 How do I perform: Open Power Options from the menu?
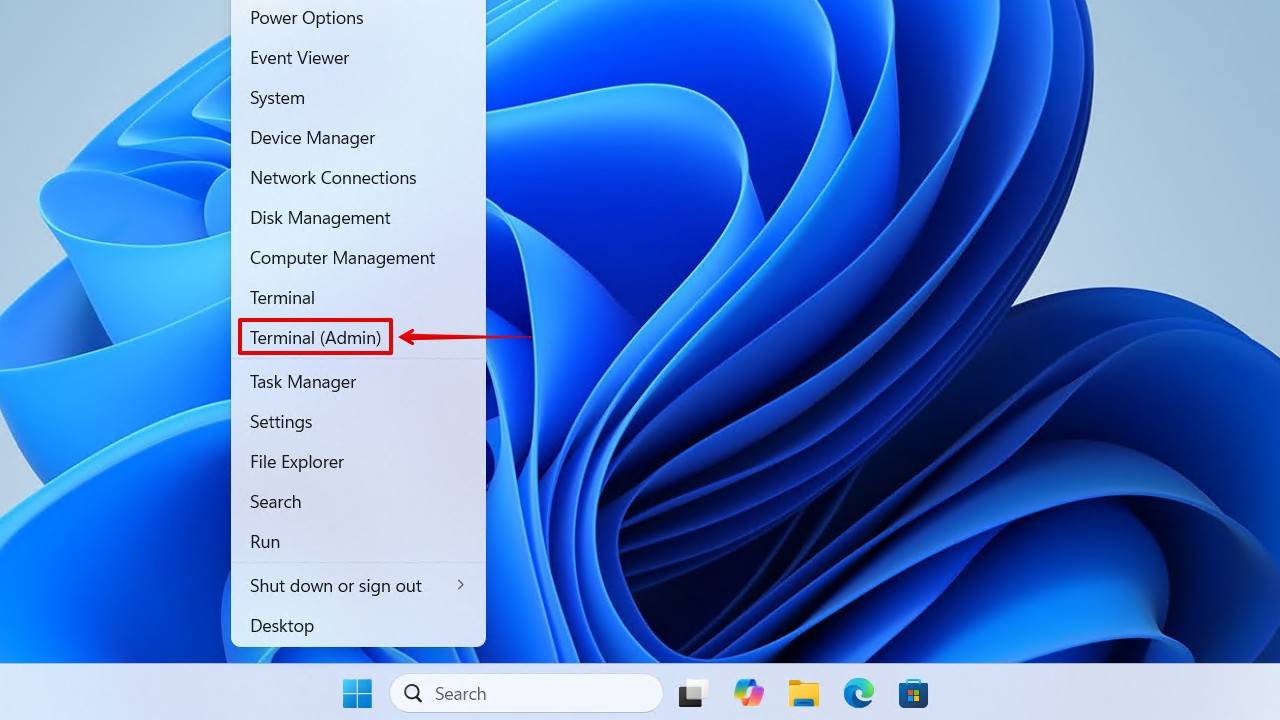coord(306,18)
